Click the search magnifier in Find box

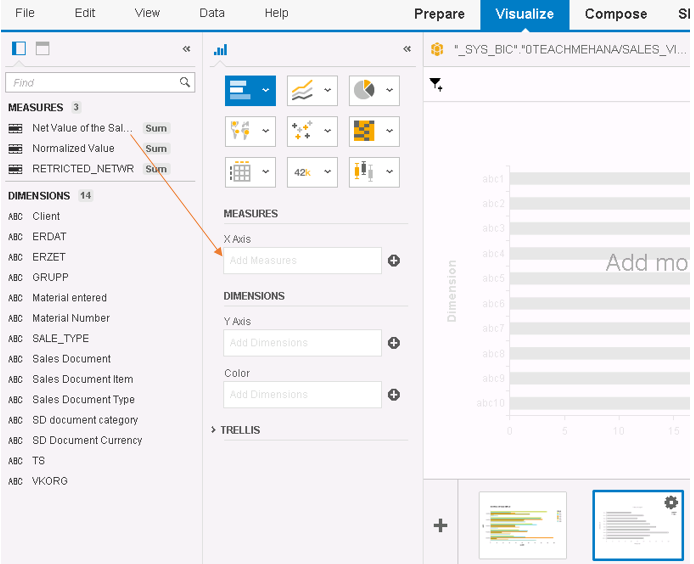pos(185,82)
